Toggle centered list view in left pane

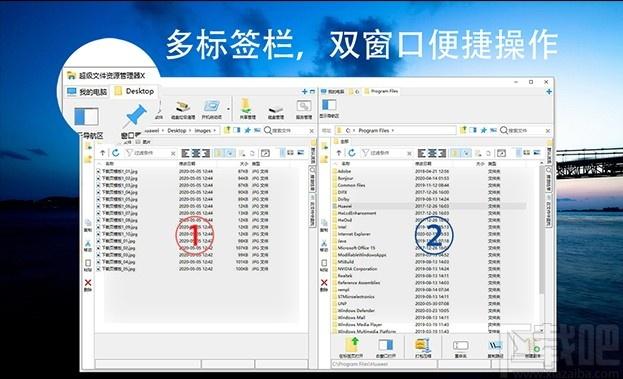click(x=195, y=153)
